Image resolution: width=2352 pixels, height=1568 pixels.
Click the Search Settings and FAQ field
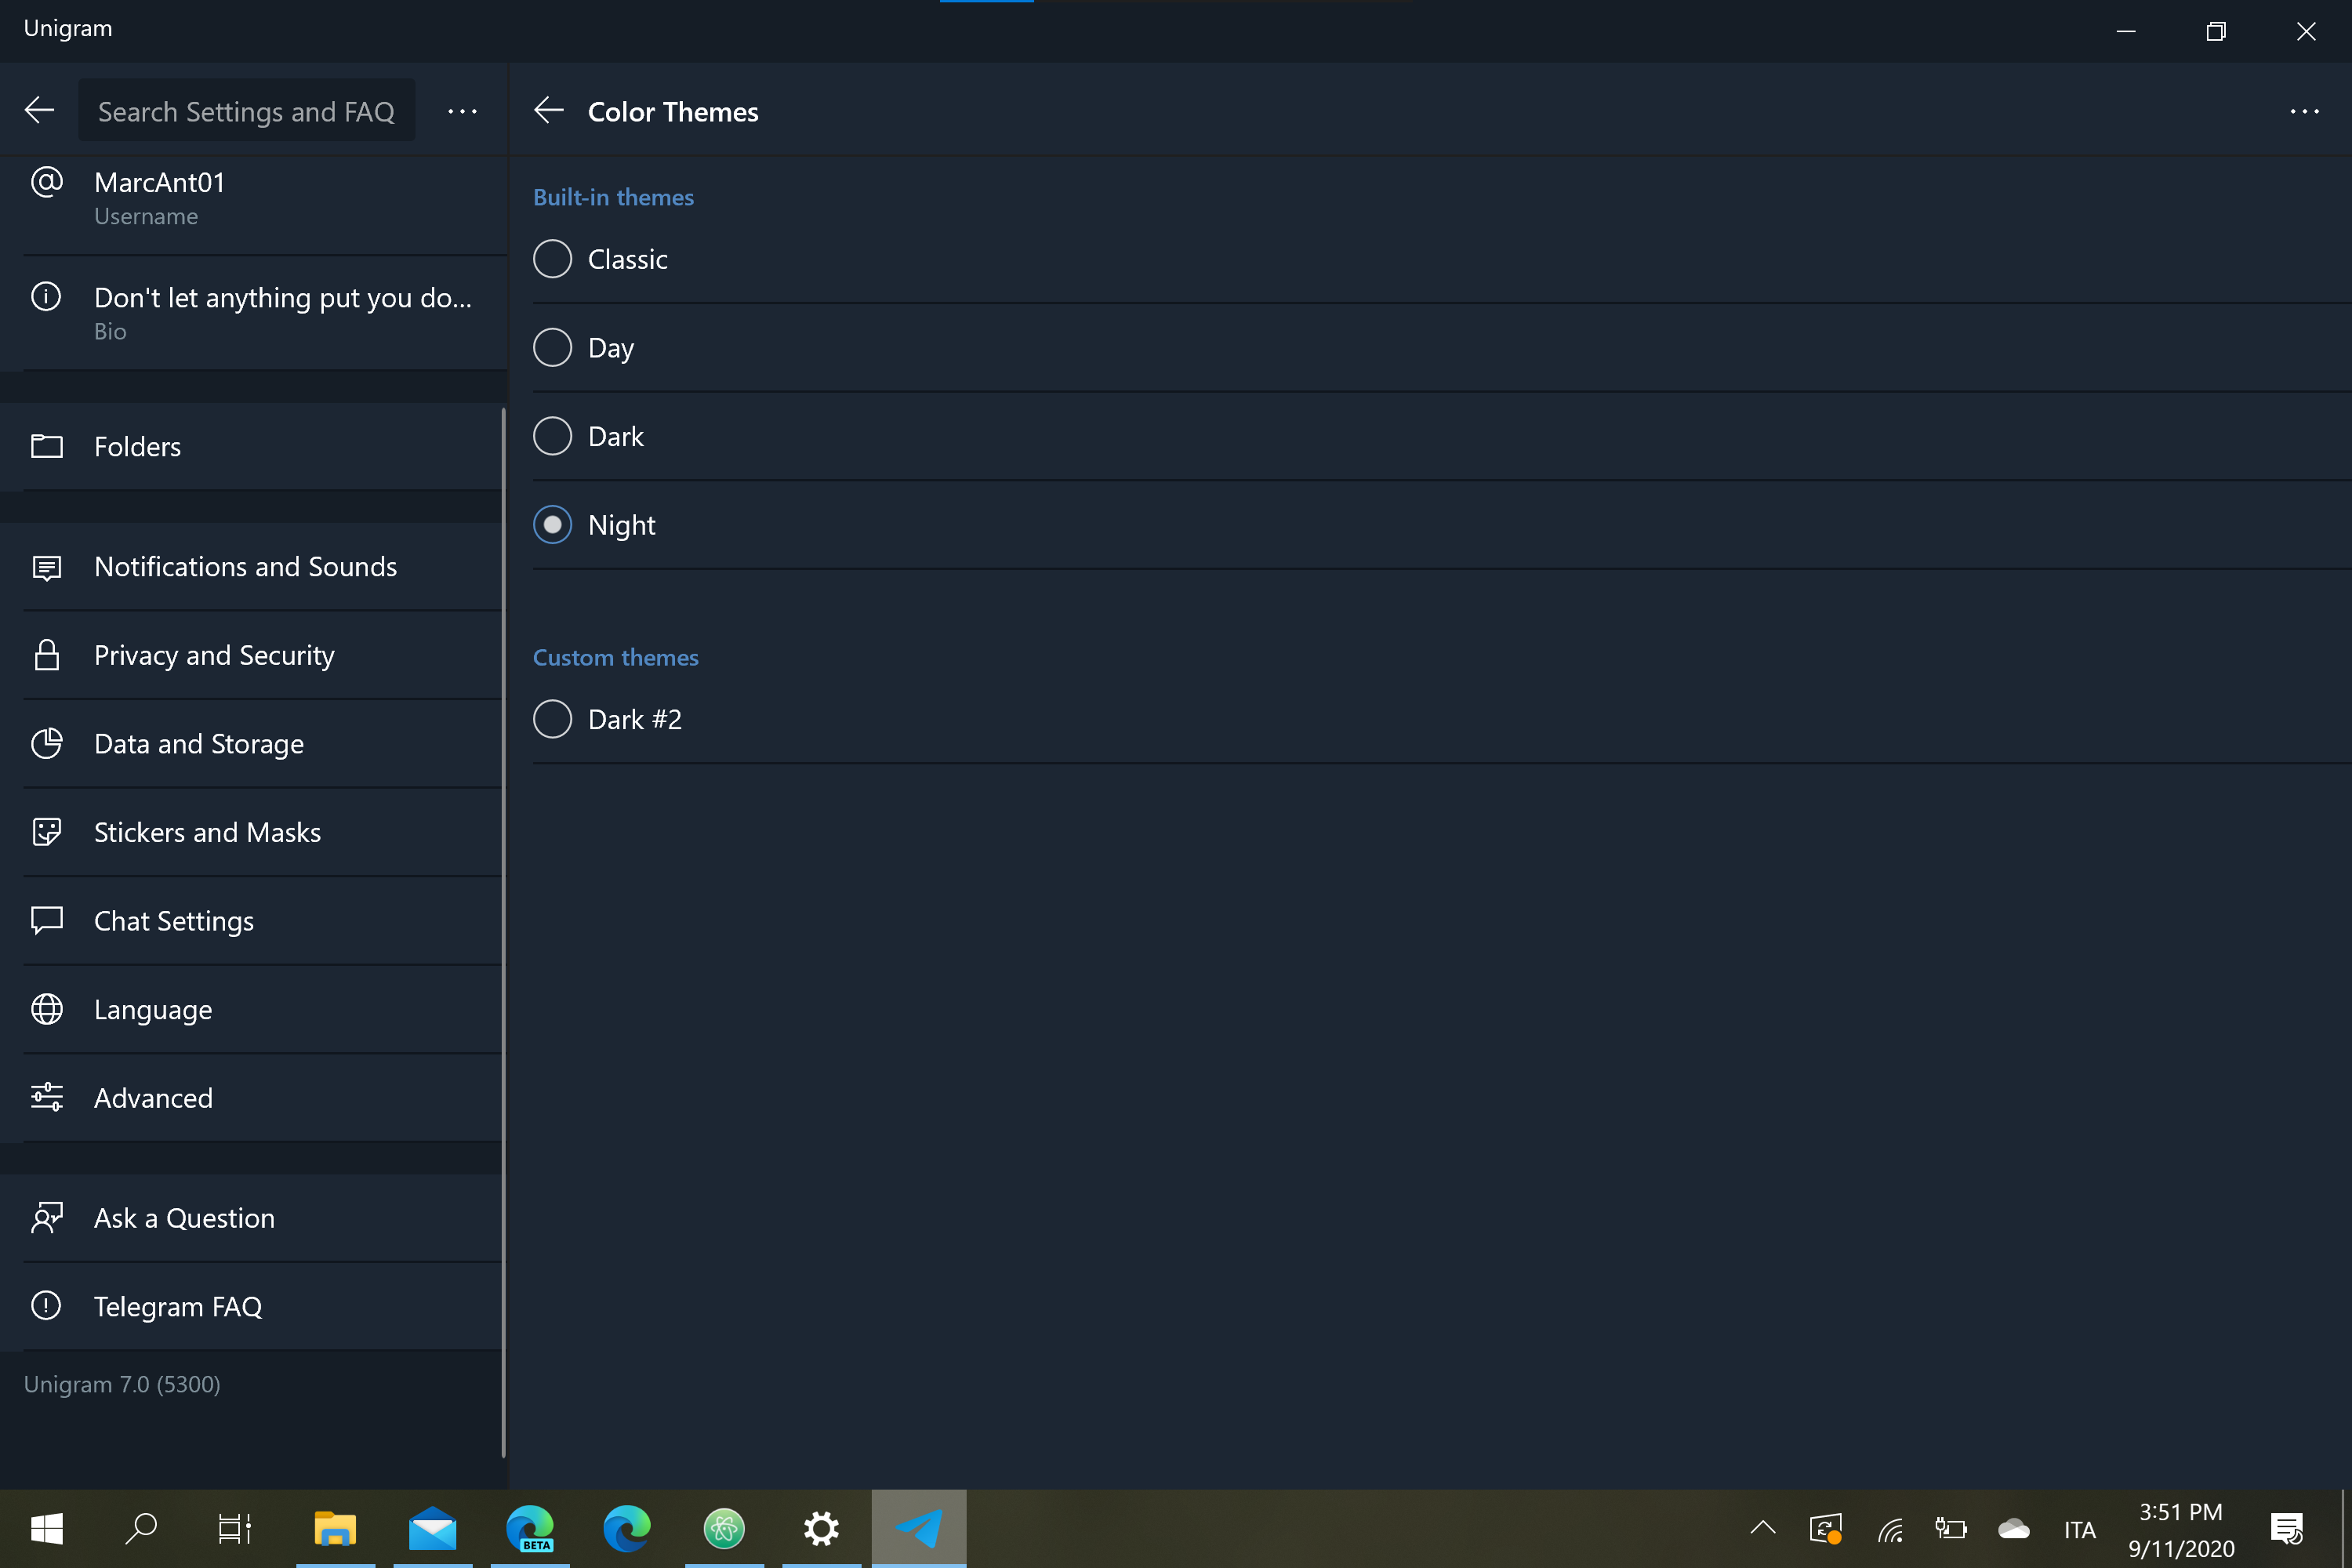(x=246, y=110)
